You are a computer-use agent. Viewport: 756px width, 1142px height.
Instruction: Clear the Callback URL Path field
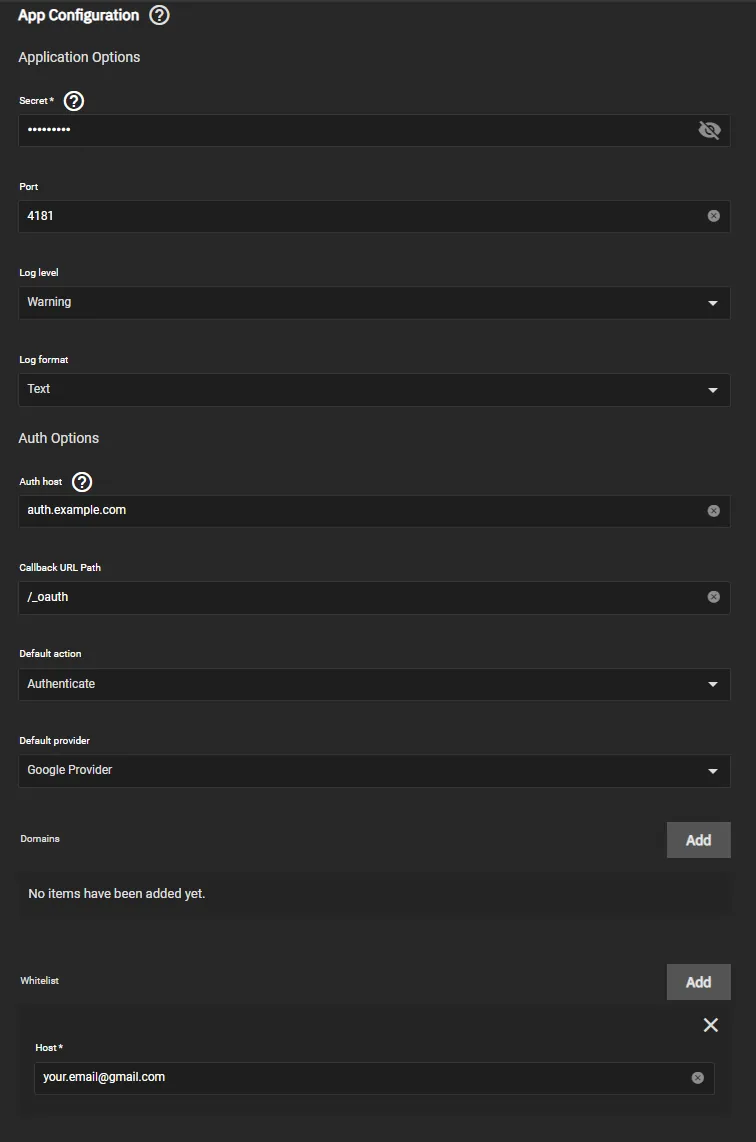[714, 596]
